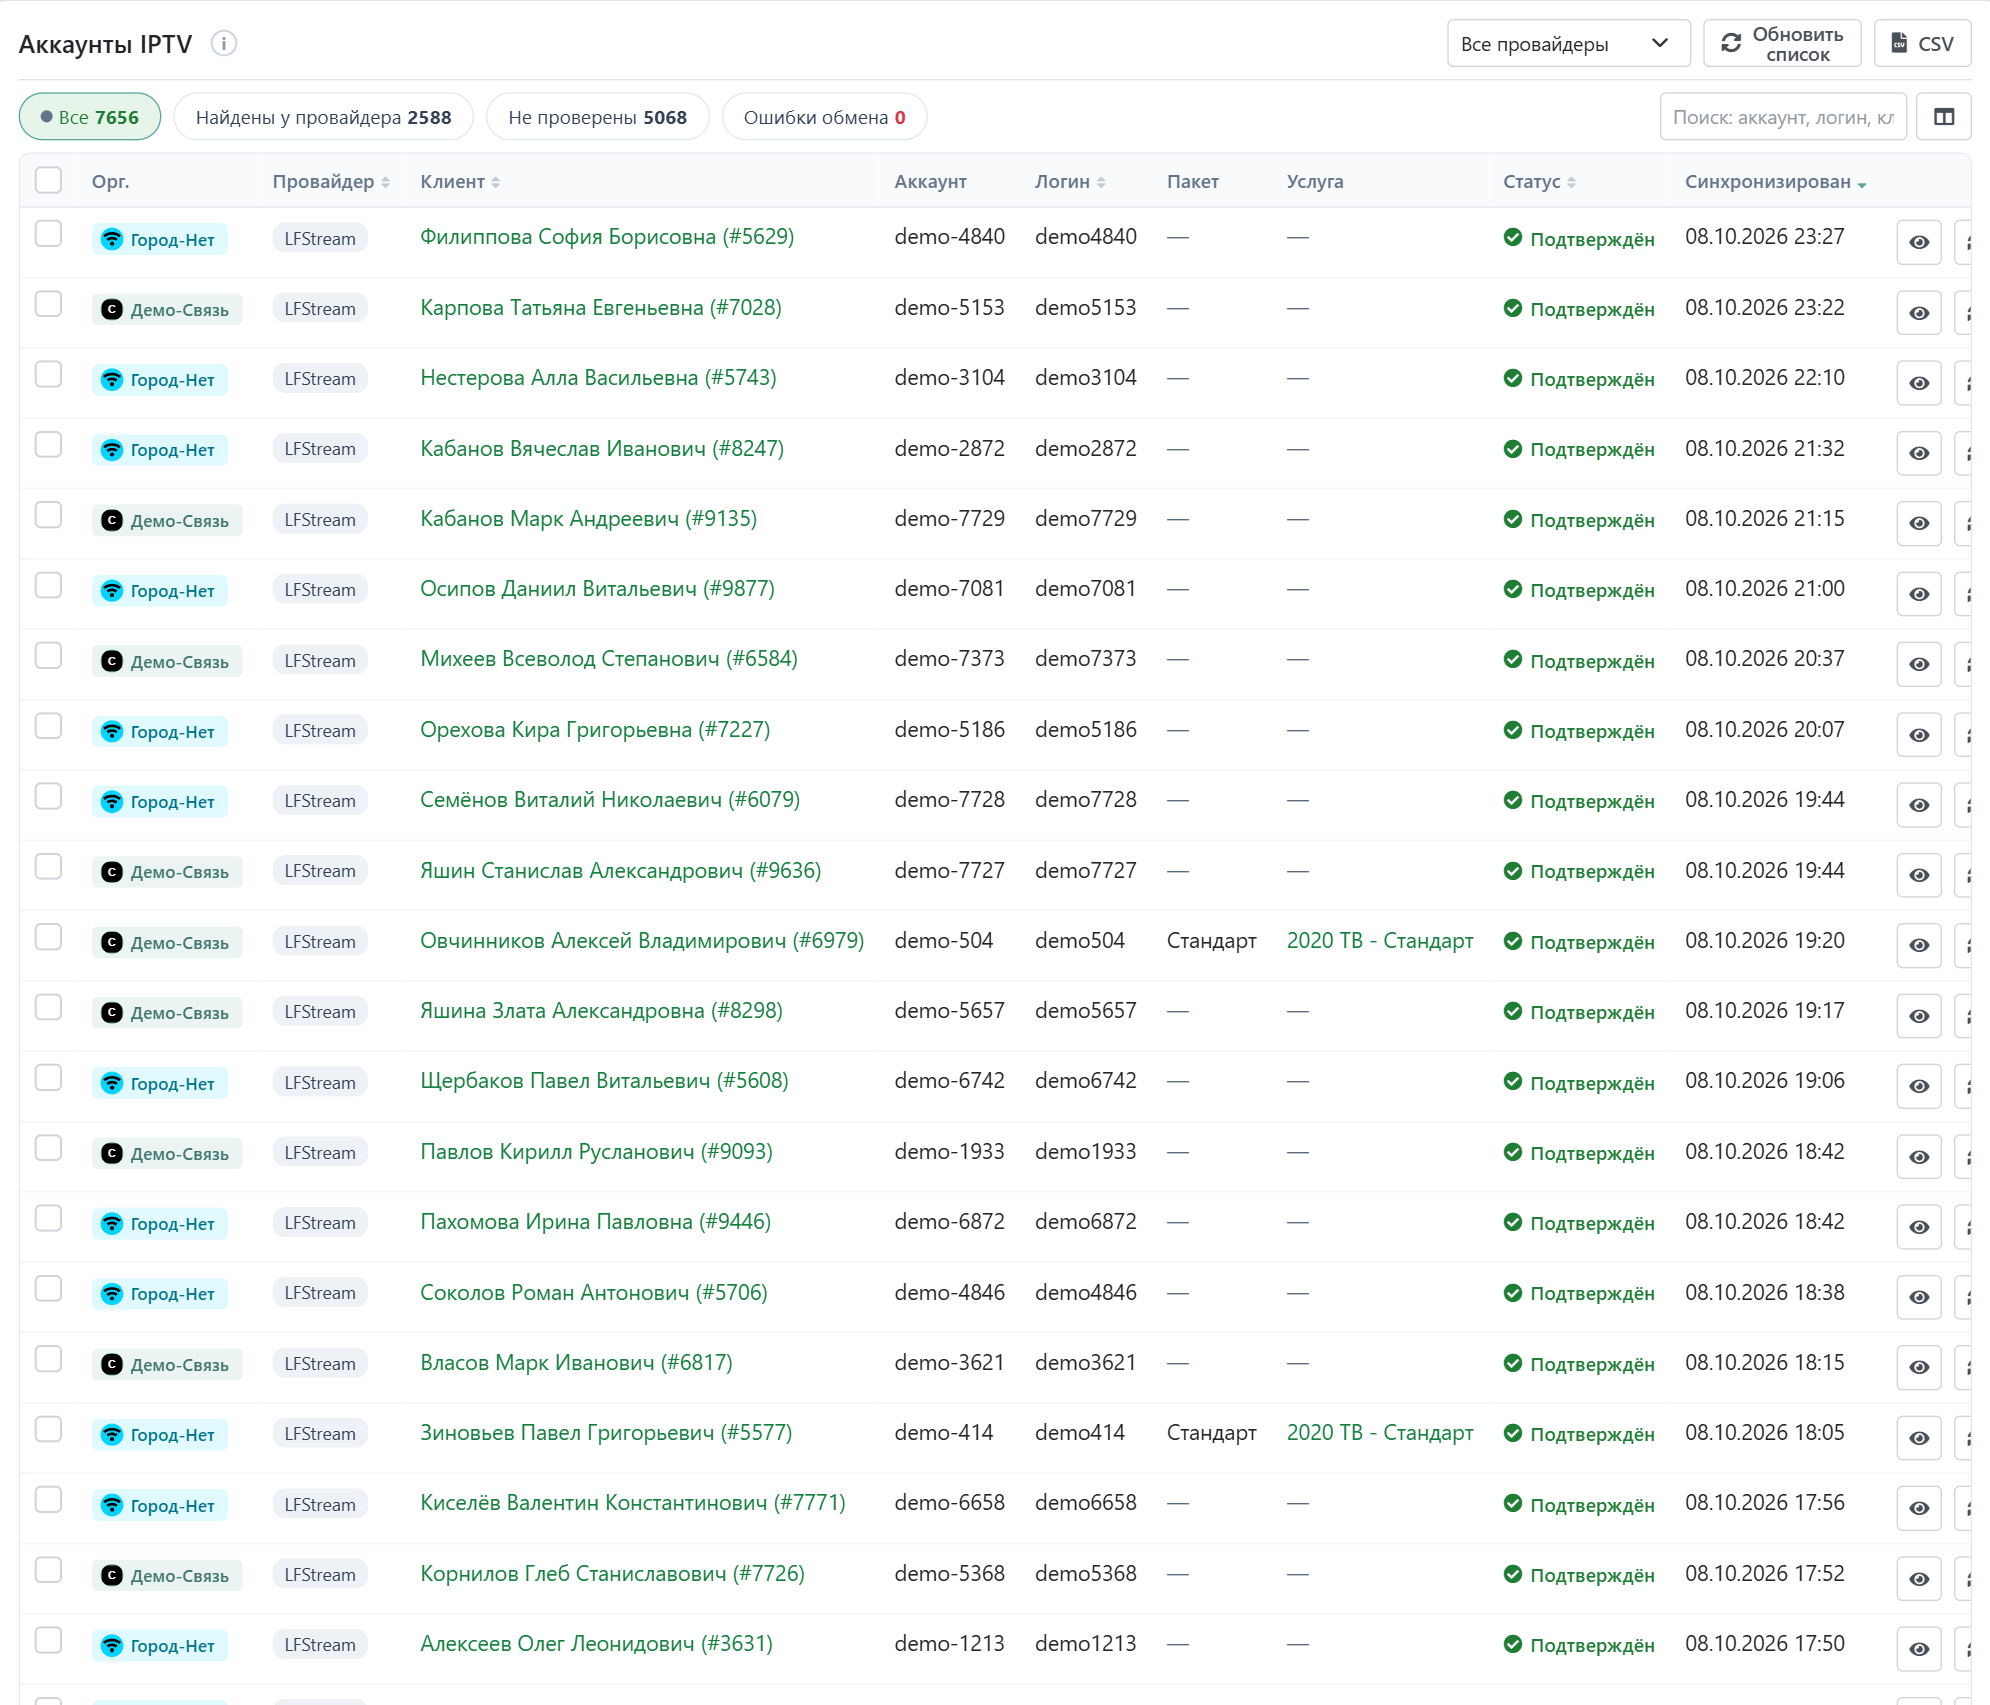Sort table by Логин column
Viewport: 1990px width, 1705px height.
tap(1070, 182)
